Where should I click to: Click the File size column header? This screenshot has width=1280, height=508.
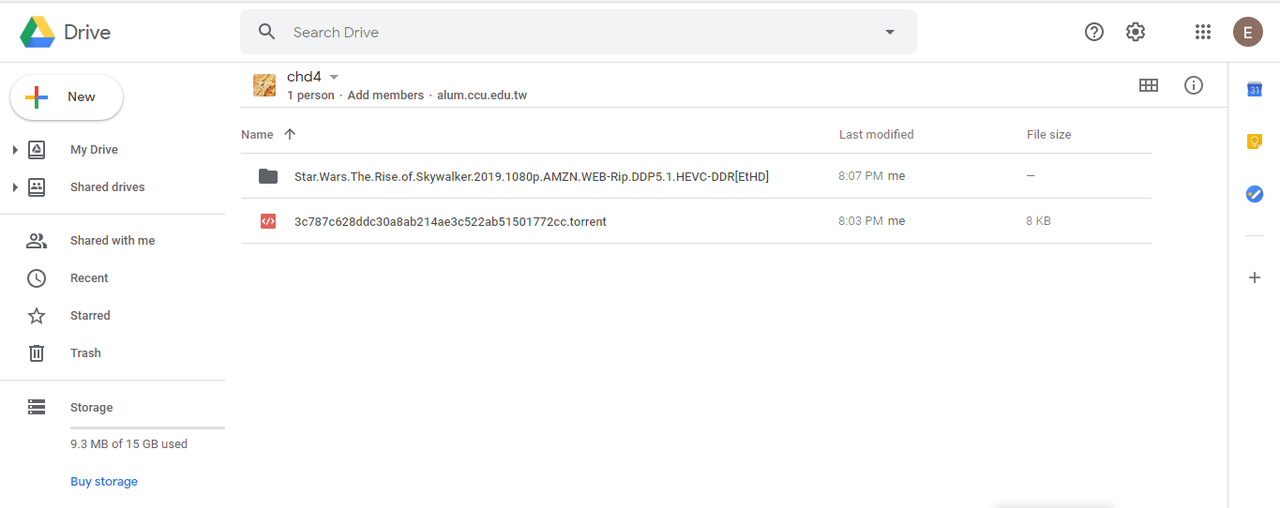coord(1049,135)
